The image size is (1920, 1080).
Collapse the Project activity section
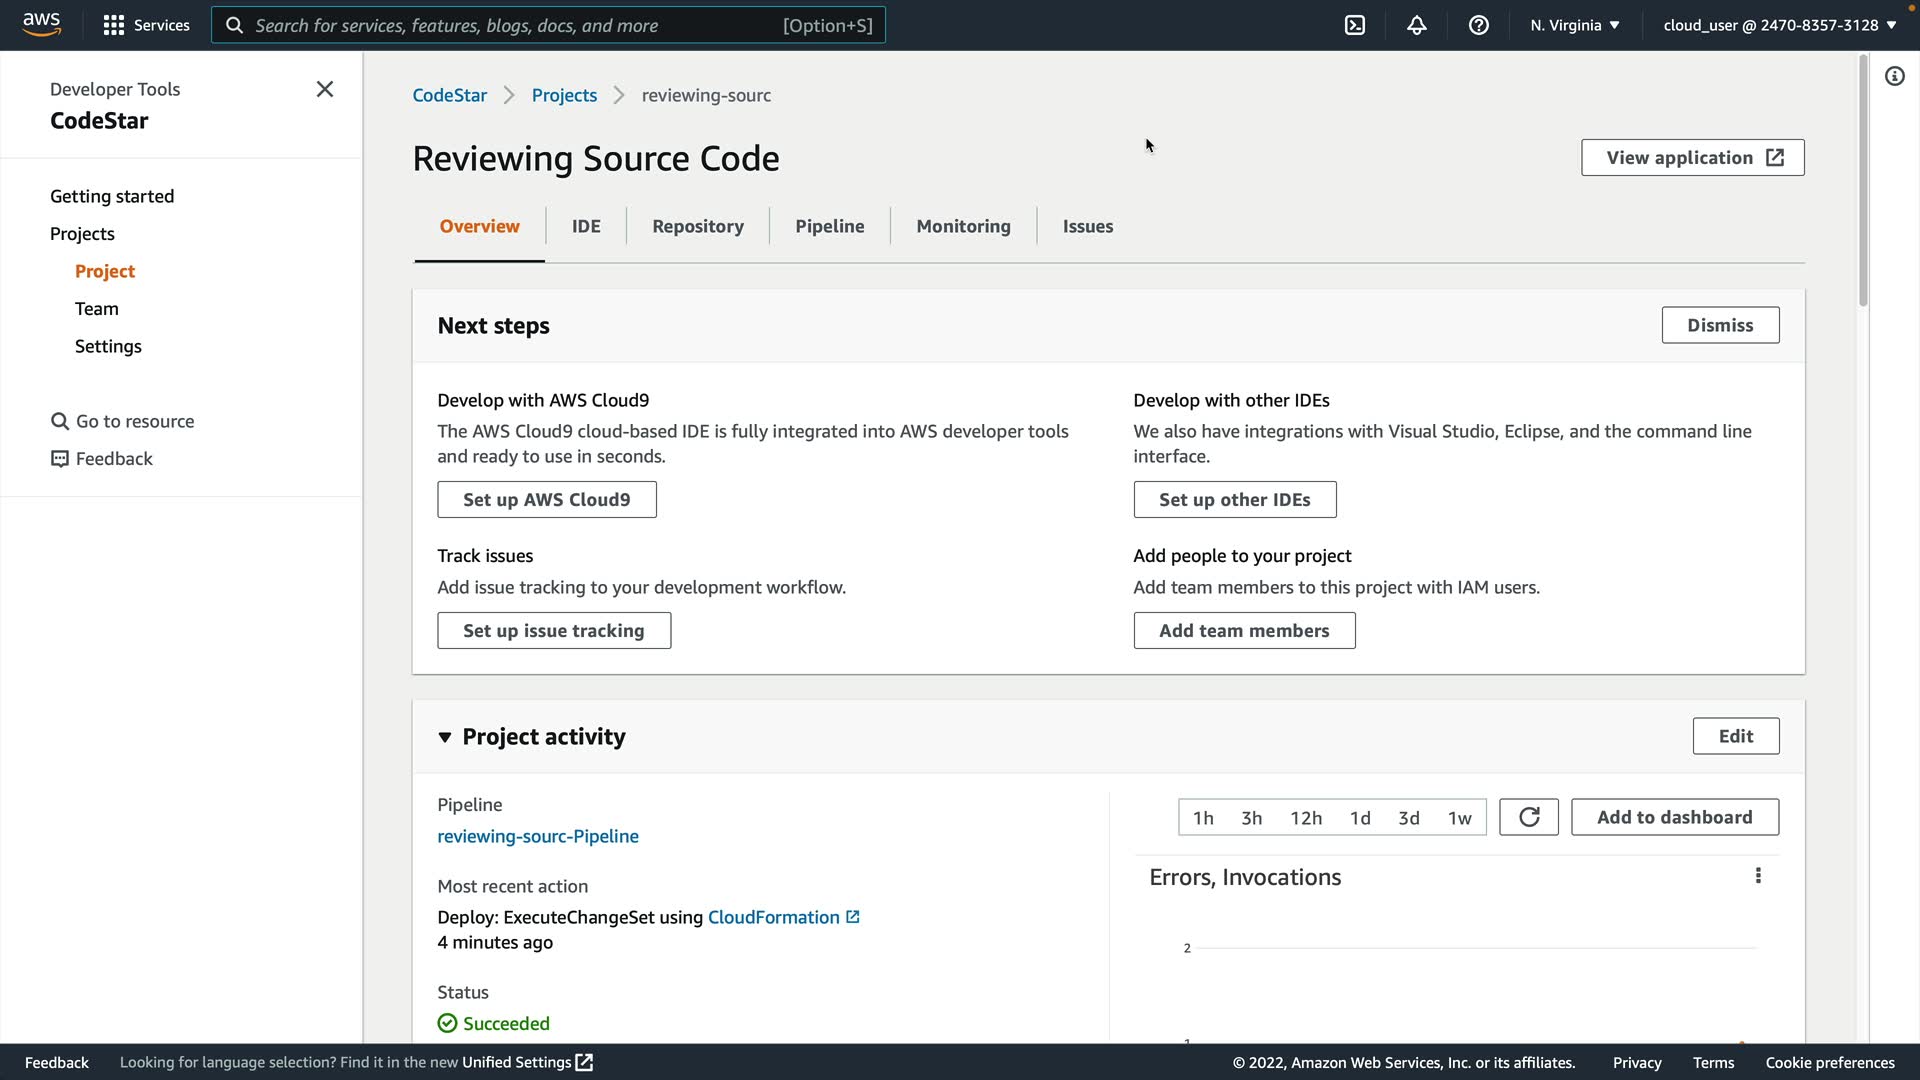point(445,737)
